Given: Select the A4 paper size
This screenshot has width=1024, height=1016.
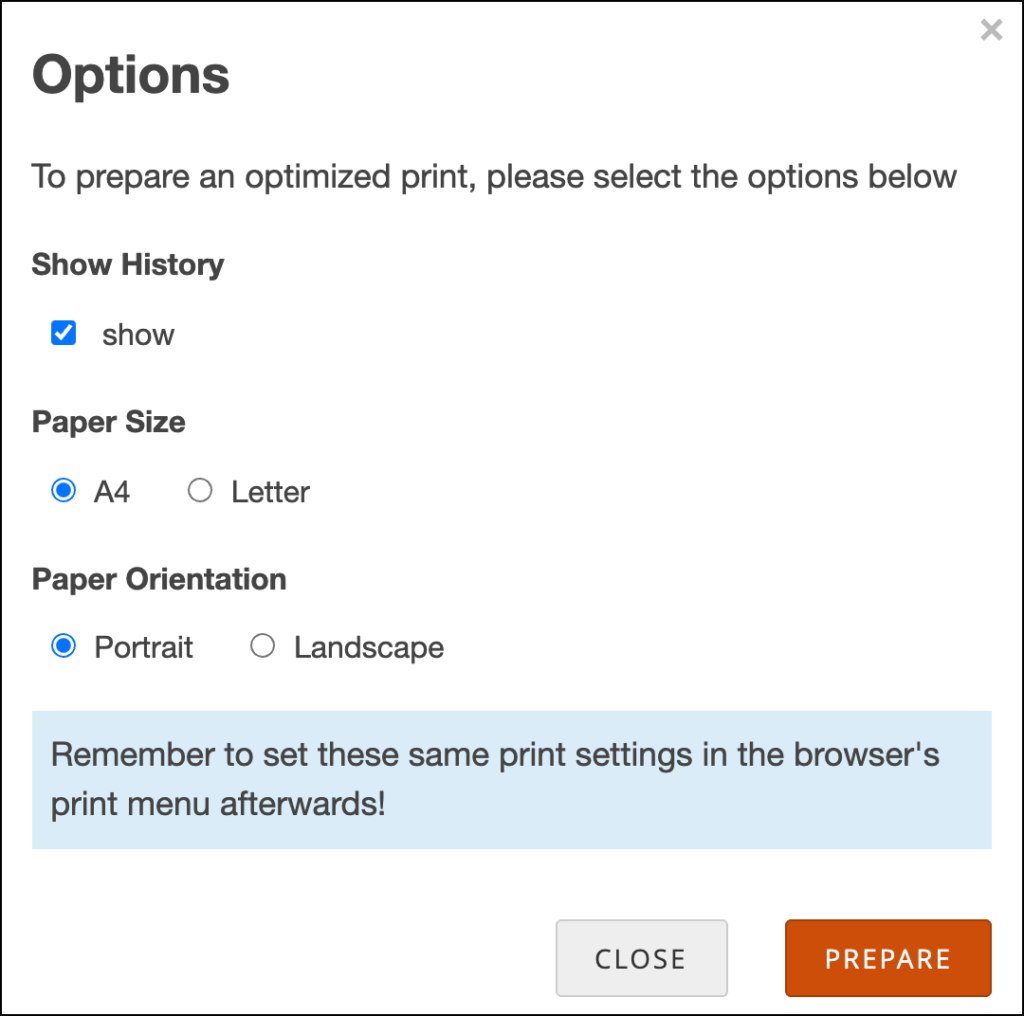Looking at the screenshot, I should (63, 490).
